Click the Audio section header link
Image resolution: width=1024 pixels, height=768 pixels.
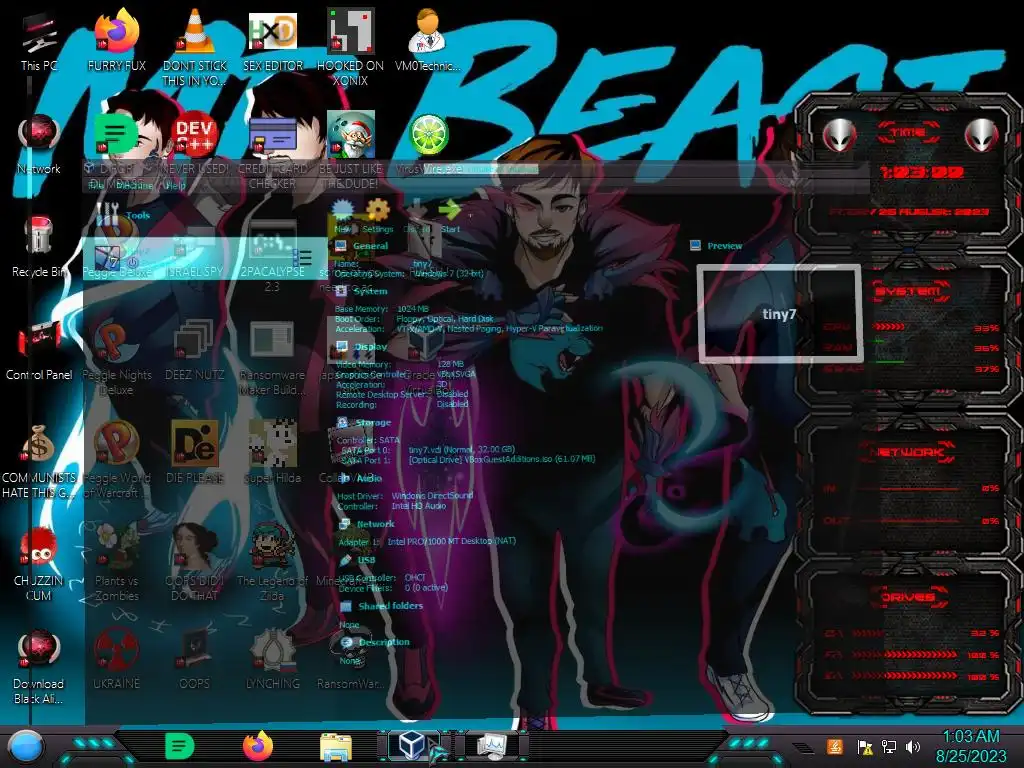coord(369,478)
